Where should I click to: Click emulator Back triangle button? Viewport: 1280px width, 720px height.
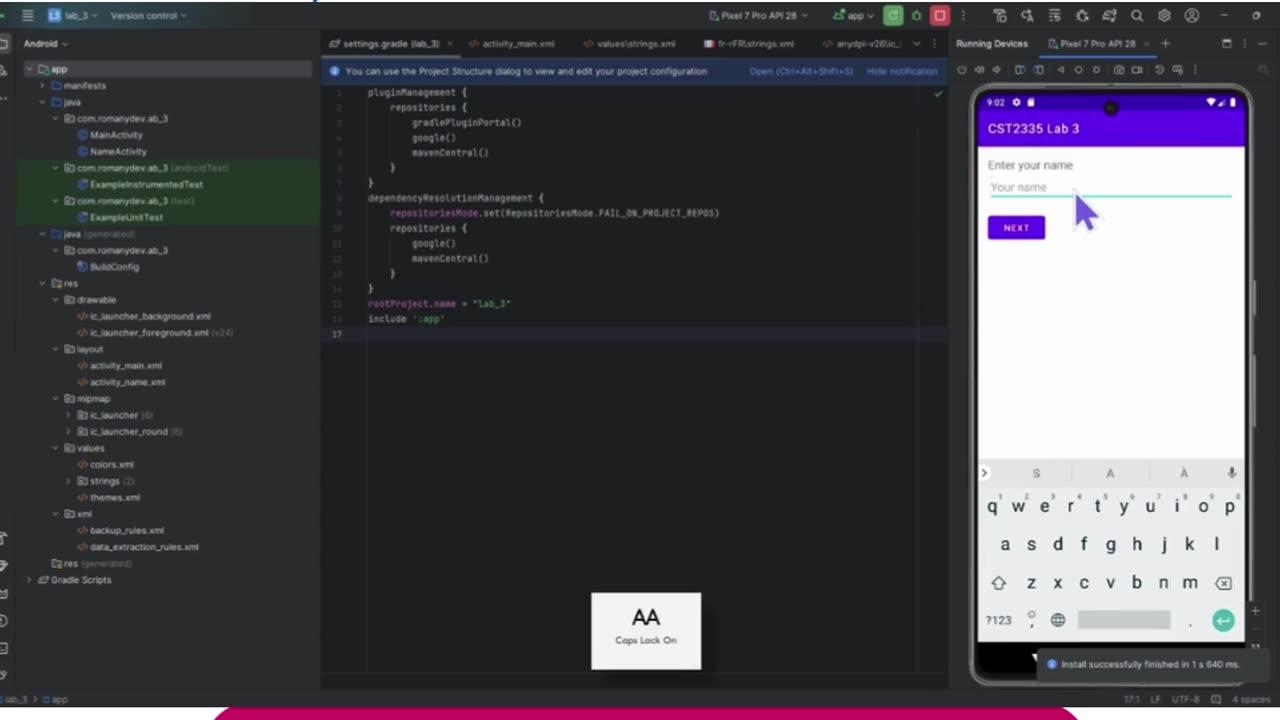pyautogui.click(x=1060, y=70)
